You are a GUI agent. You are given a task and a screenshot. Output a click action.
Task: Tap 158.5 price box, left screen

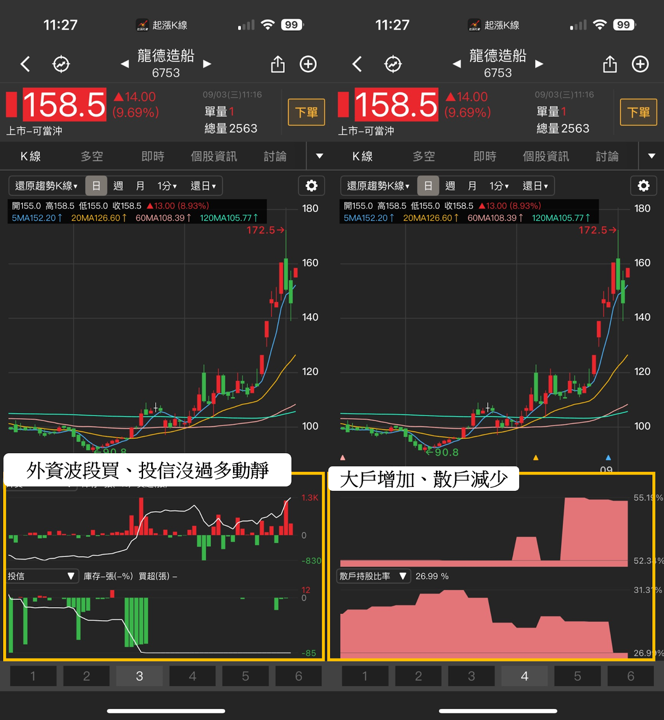click(64, 105)
